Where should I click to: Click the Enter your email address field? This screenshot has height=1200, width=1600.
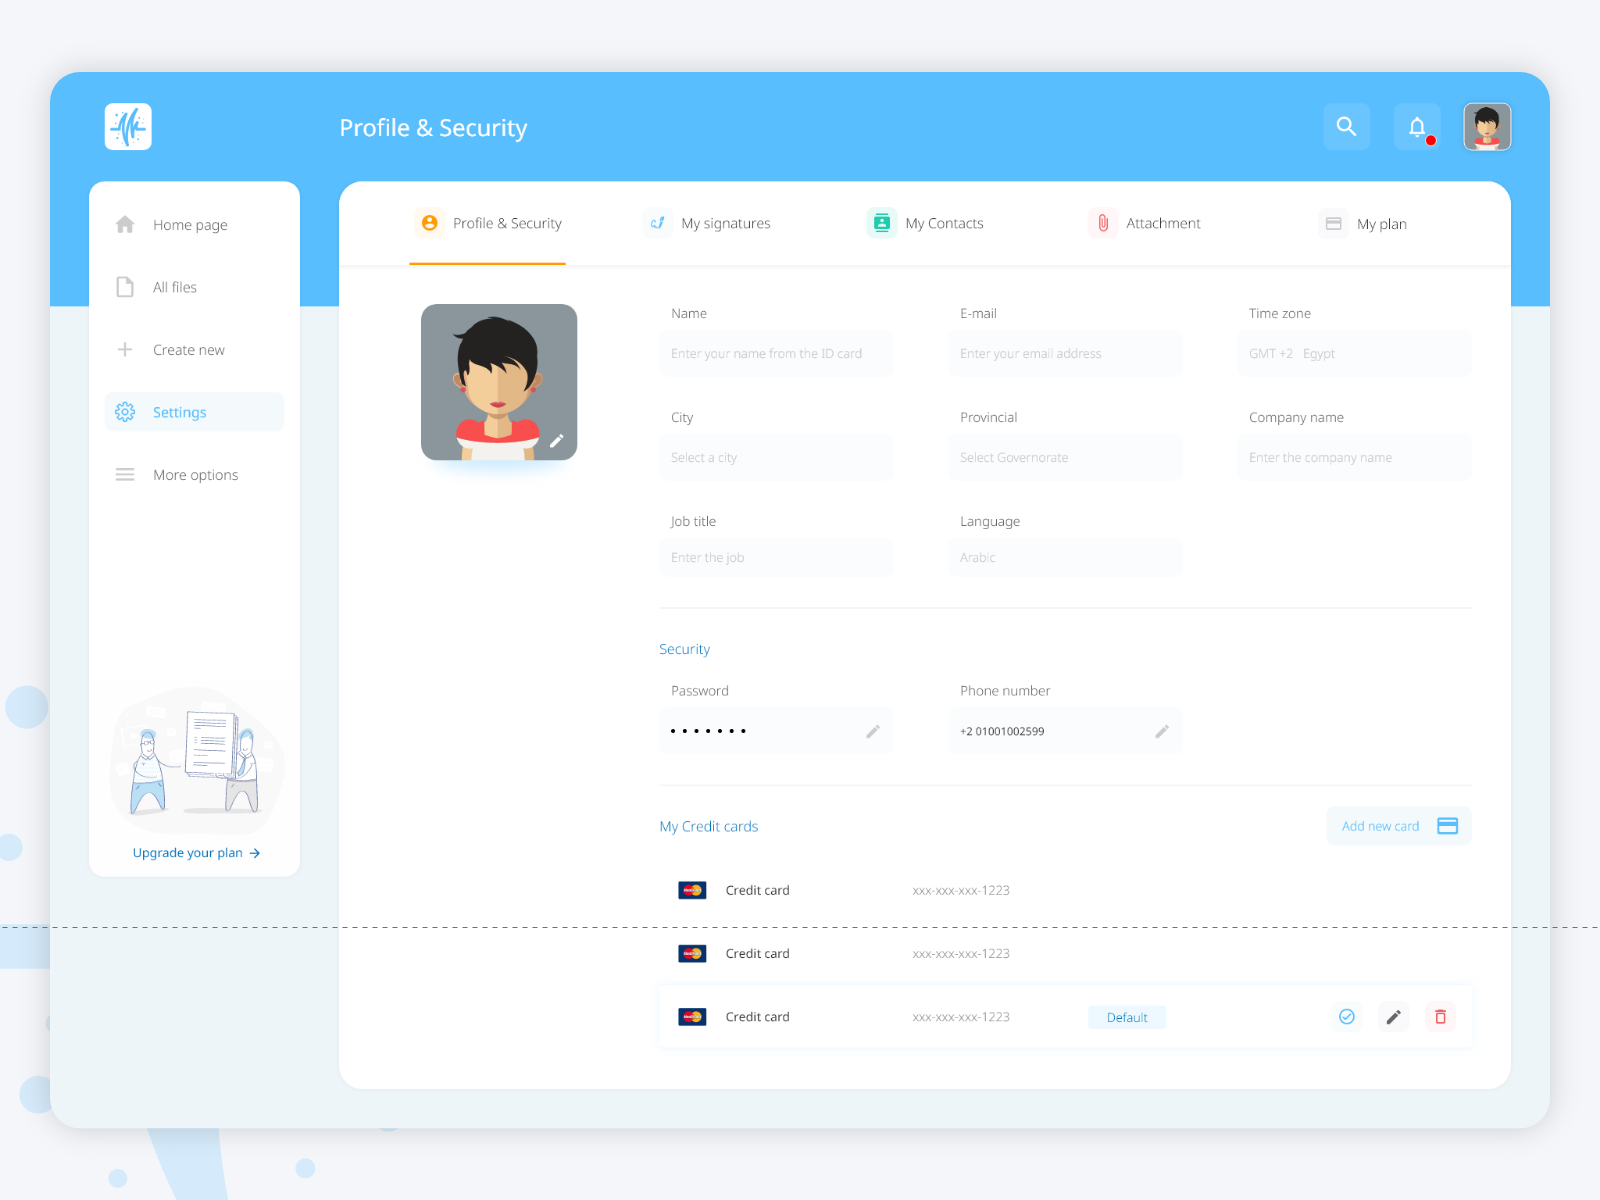1065,353
